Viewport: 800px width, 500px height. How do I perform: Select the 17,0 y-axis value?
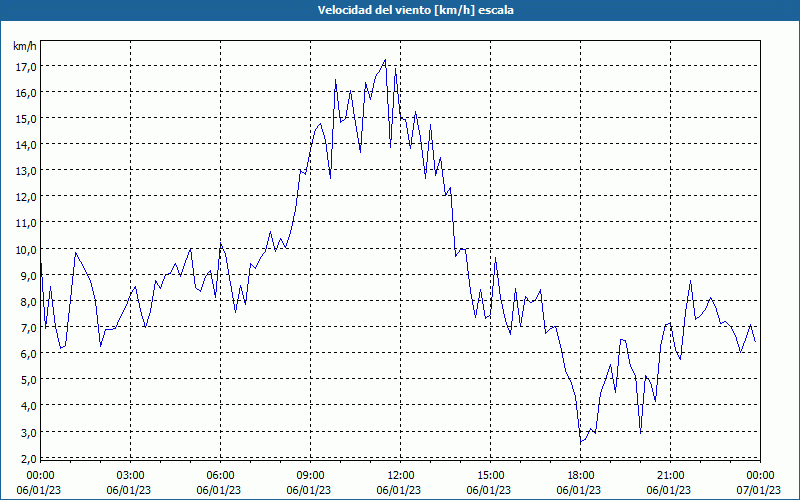(25, 67)
